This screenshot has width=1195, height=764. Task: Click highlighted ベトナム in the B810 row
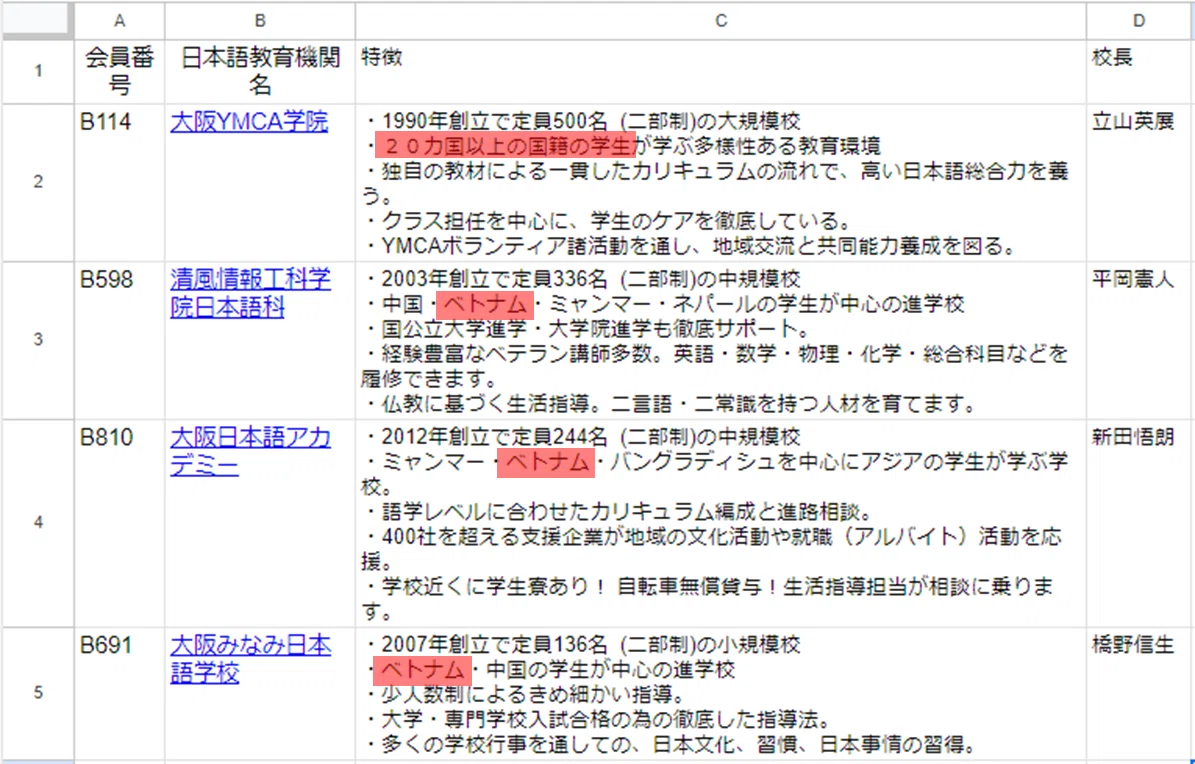[x=546, y=462]
